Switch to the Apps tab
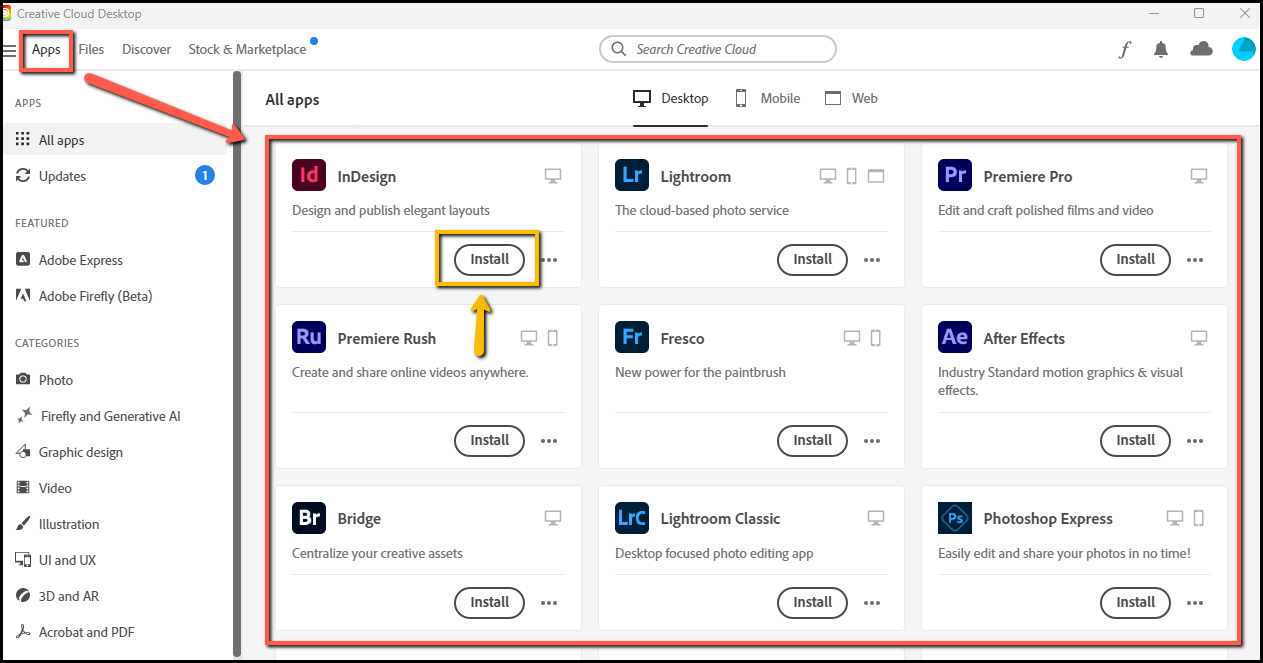Screen dimensions: 1263x663 [x=46, y=49]
